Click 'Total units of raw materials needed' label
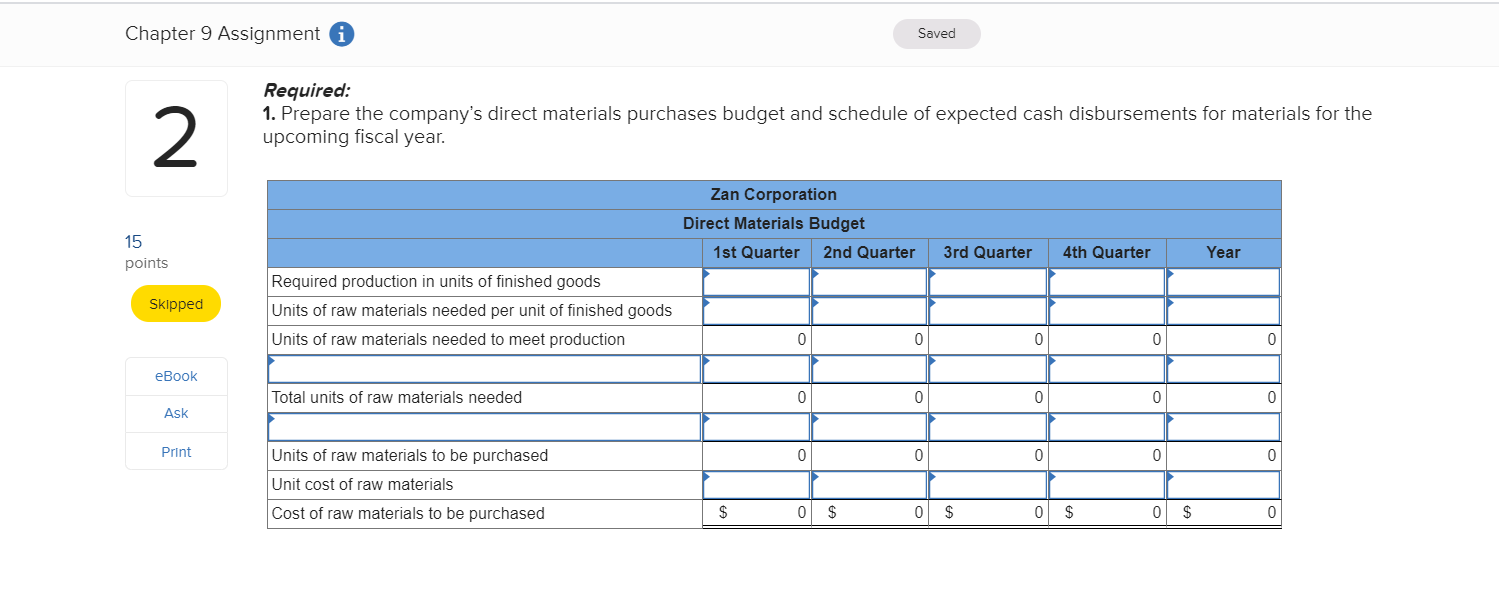The width and height of the screenshot is (1499, 601). coord(397,398)
